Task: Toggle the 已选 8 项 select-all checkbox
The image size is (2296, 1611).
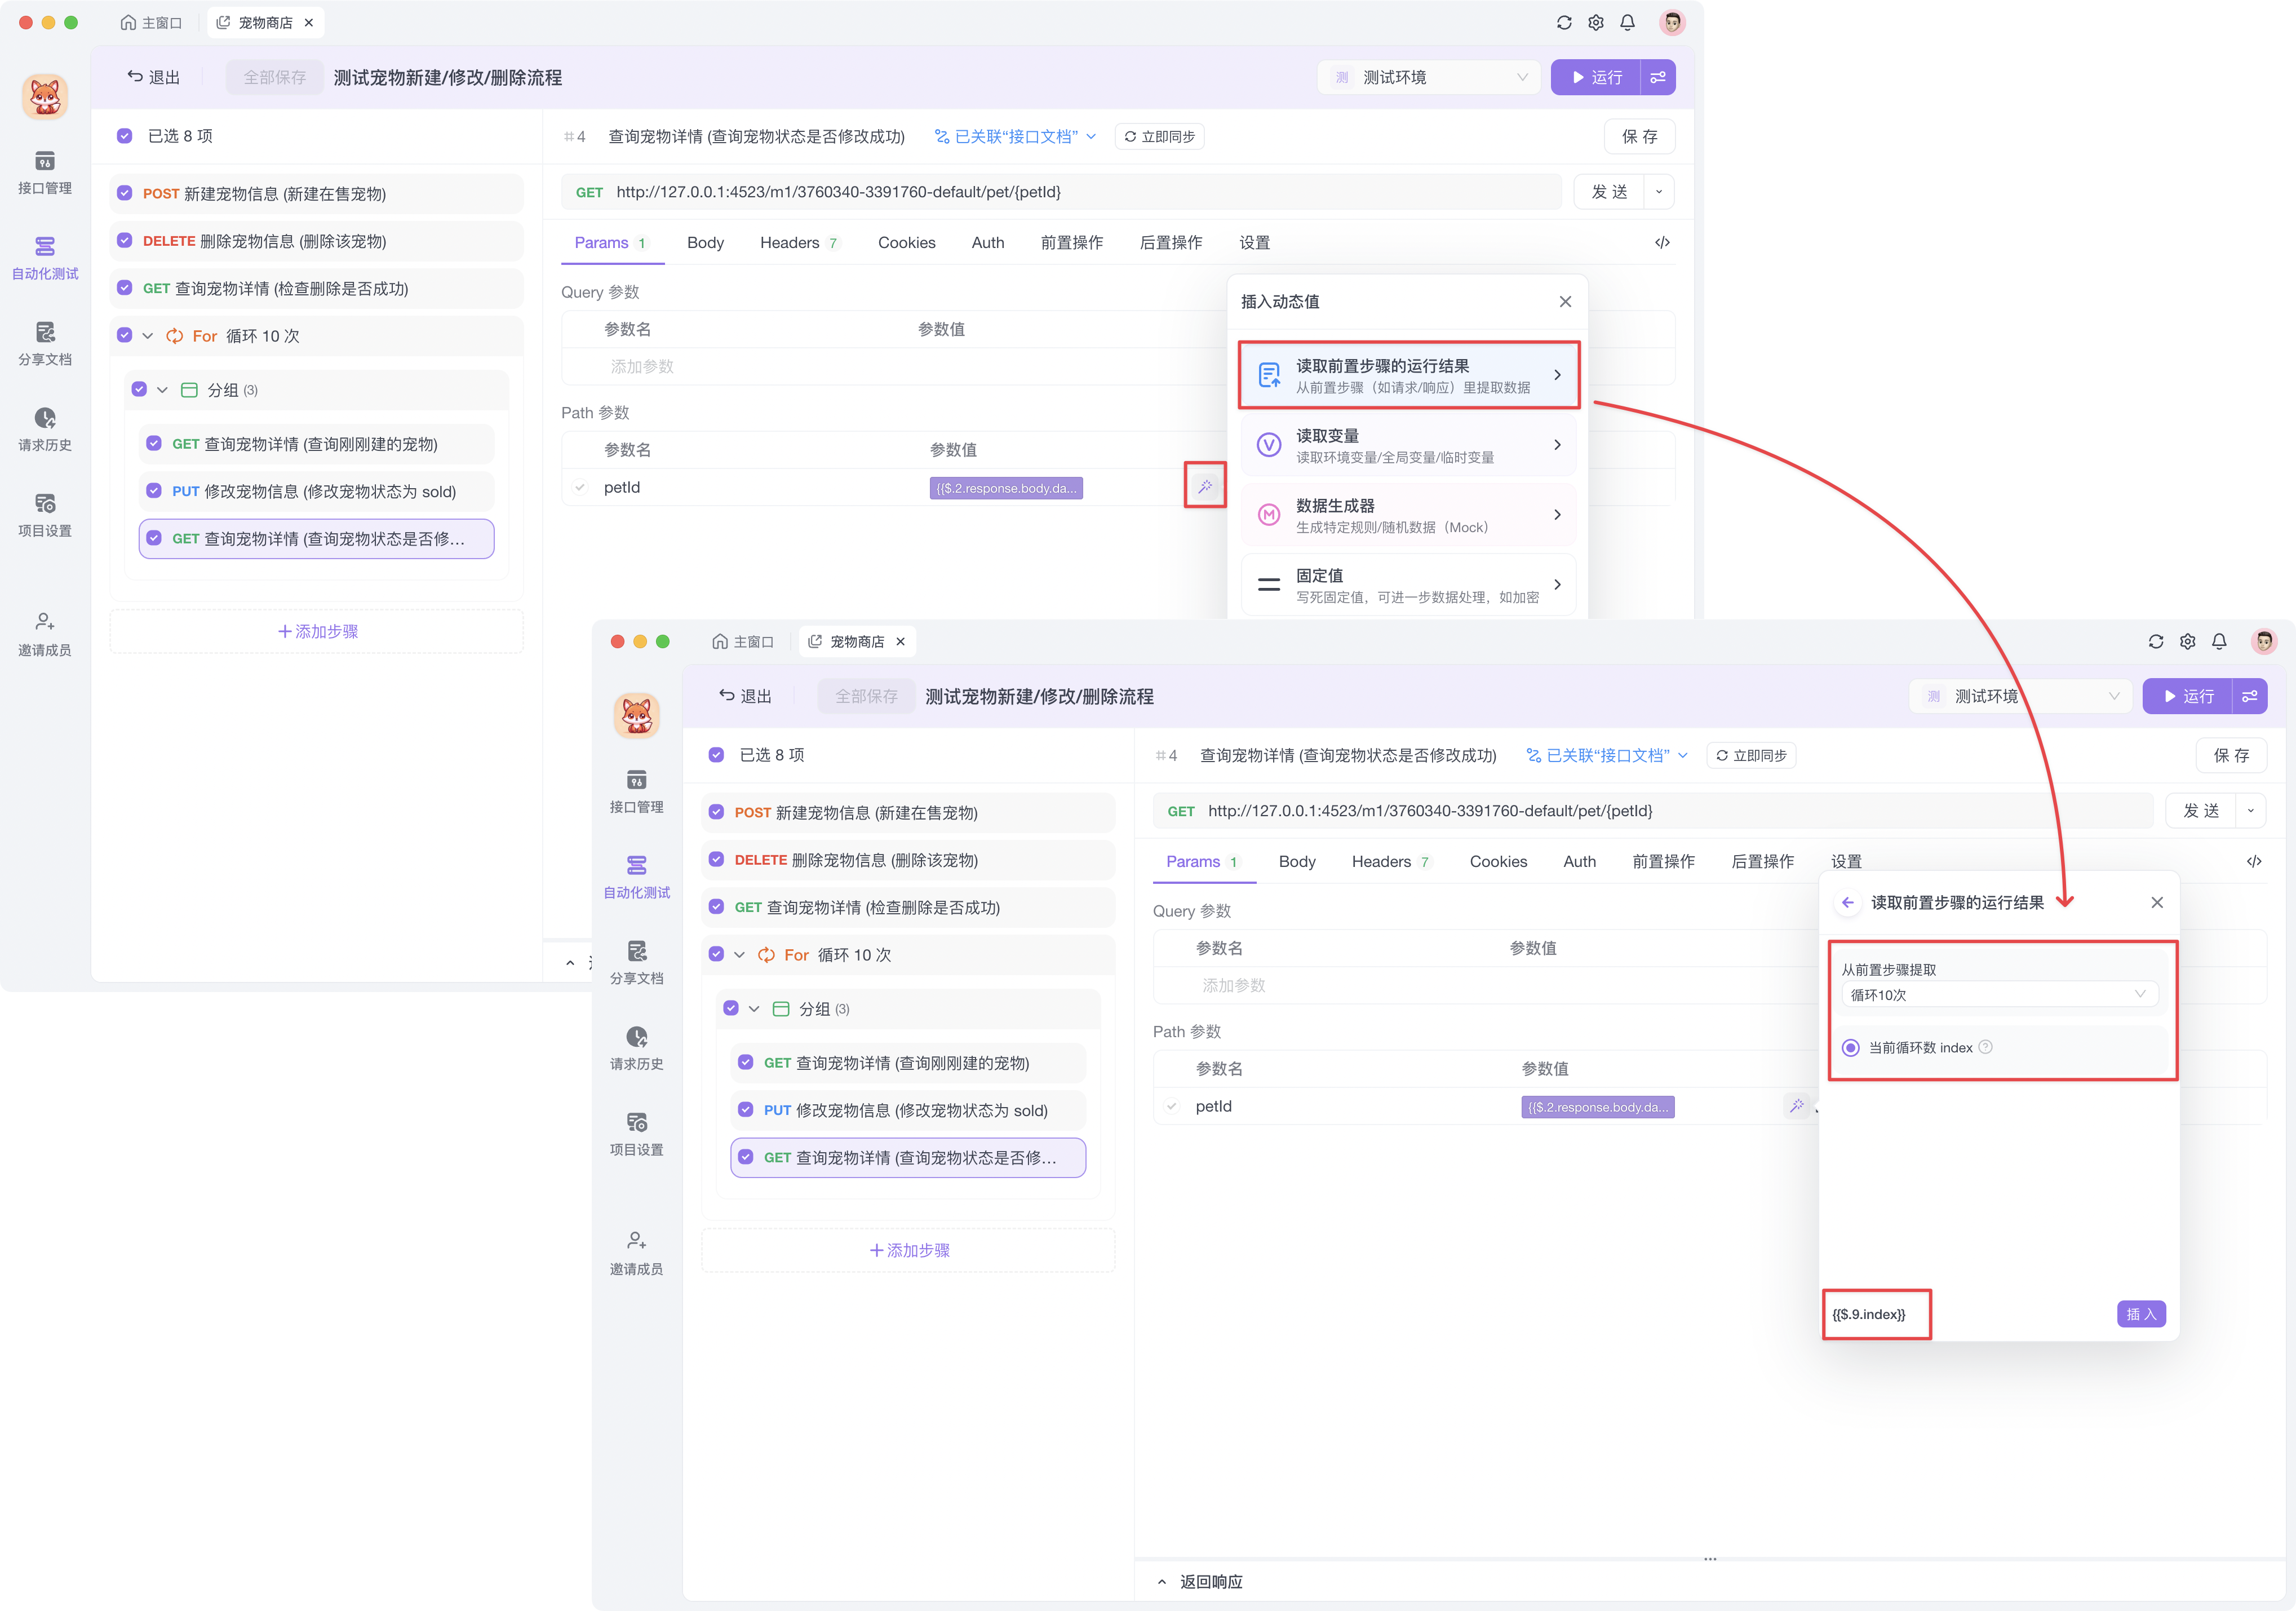Action: pyautogui.click(x=125, y=136)
